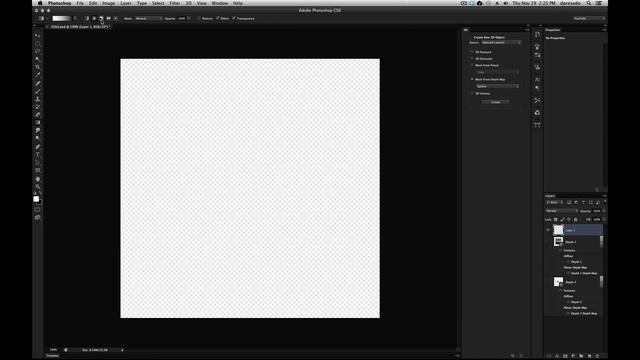Screen dimensions: 640x360
Task: Open the layer blend mode dropdown
Action: (x=562, y=211)
